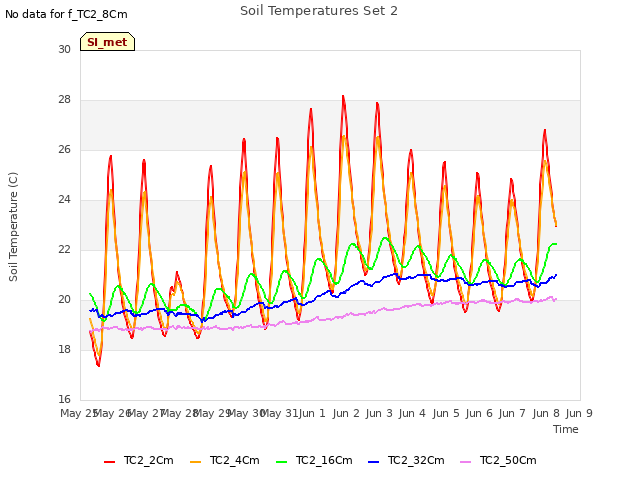Click the y-axis value 28
The image size is (640, 480).
pyautogui.click(x=64, y=100)
